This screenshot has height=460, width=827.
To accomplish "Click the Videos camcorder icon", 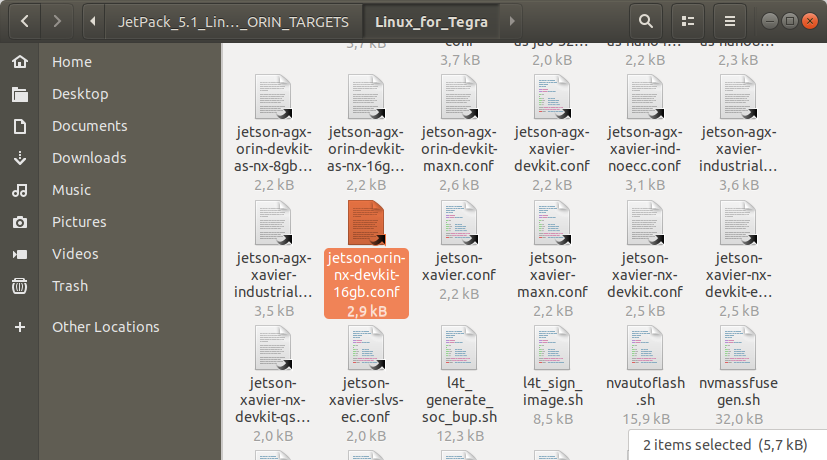I will coord(20,255).
